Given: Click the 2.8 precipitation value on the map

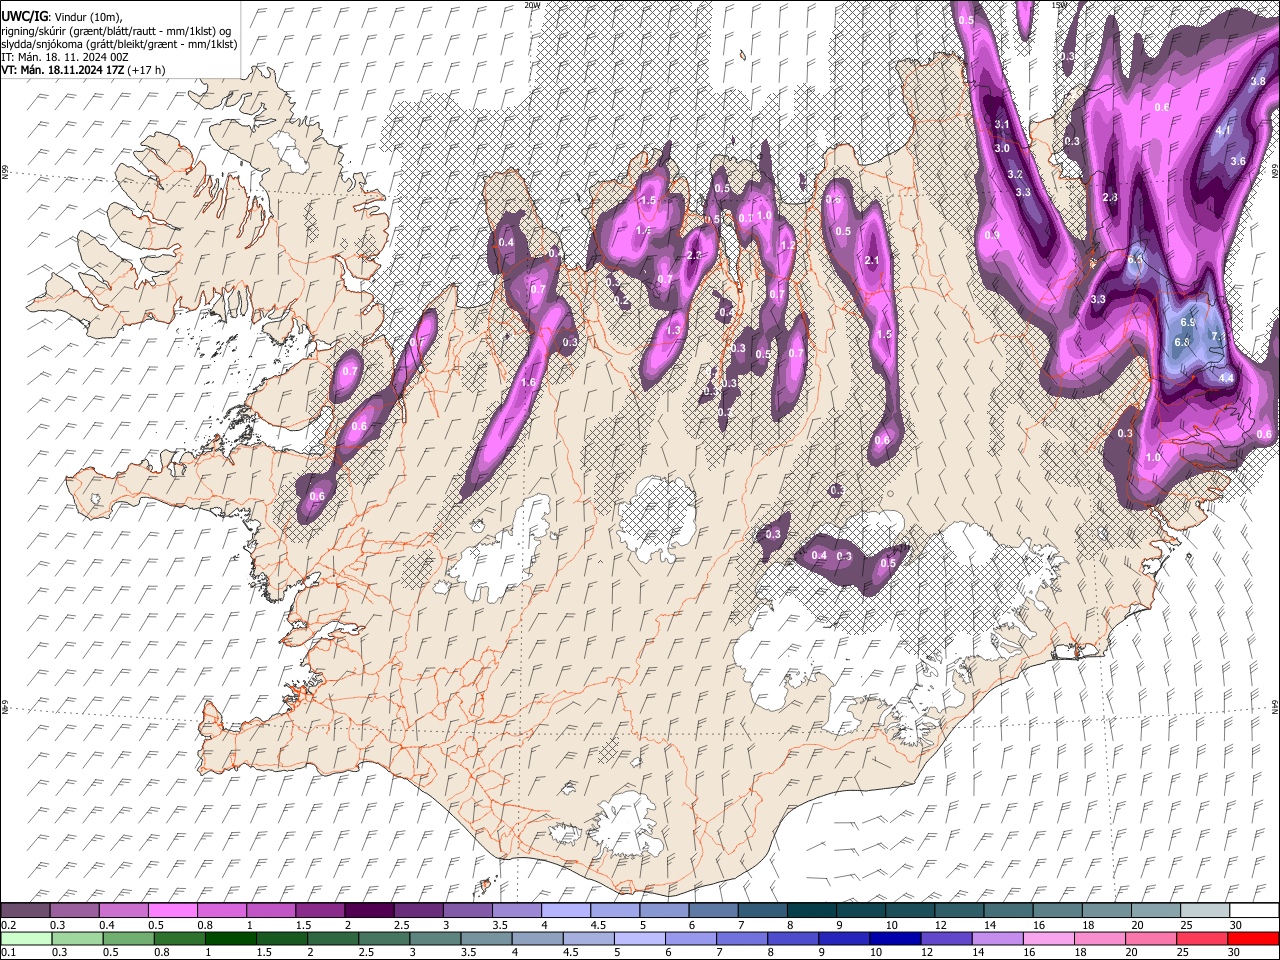Looking at the screenshot, I should 1110,198.
